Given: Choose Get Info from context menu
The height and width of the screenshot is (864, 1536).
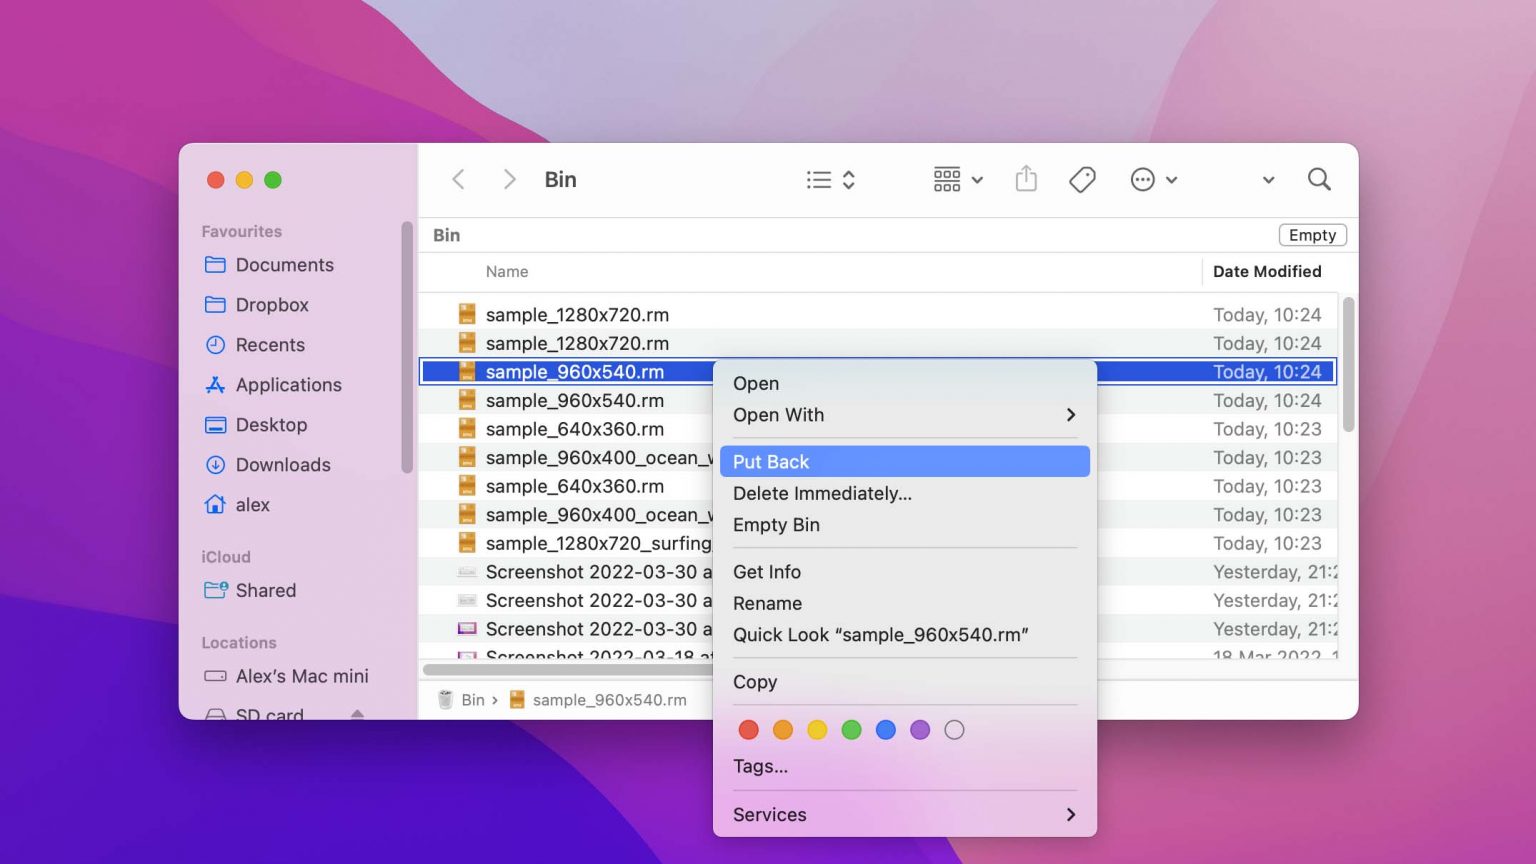Looking at the screenshot, I should (767, 572).
